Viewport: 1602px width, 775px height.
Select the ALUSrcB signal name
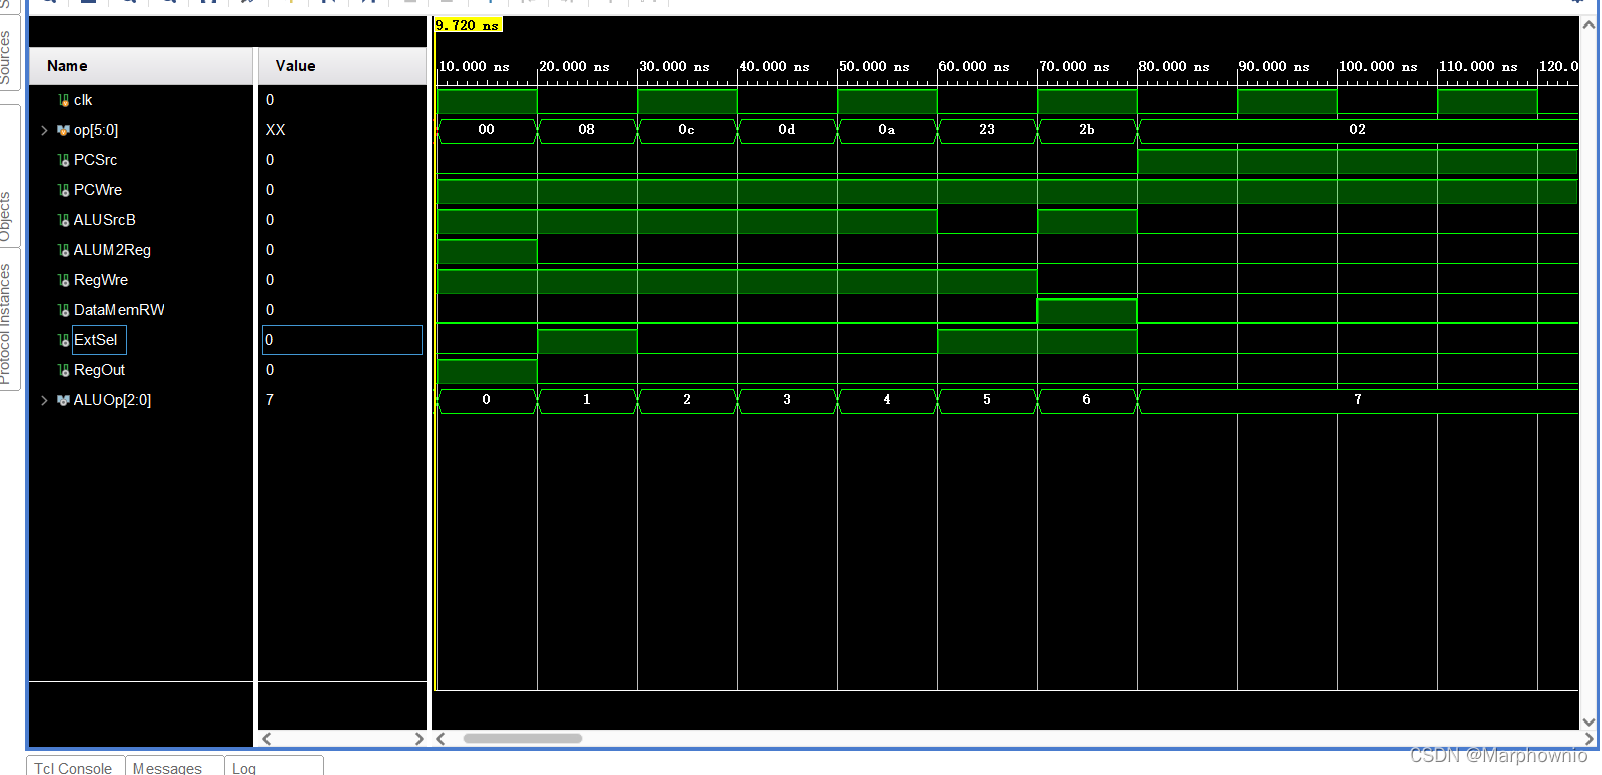105,220
